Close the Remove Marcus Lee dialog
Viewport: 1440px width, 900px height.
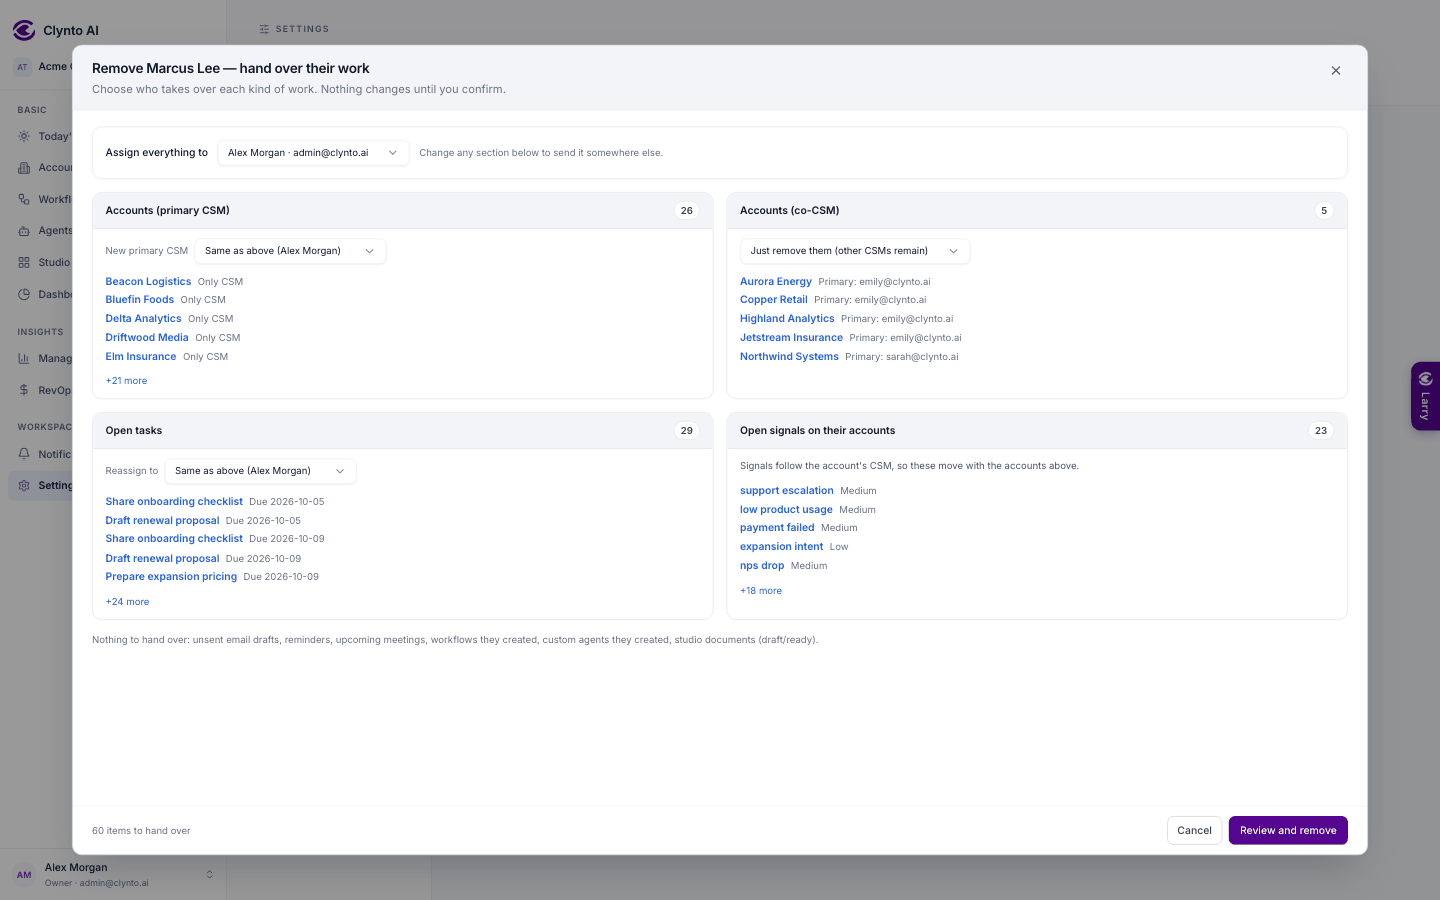tap(1335, 71)
